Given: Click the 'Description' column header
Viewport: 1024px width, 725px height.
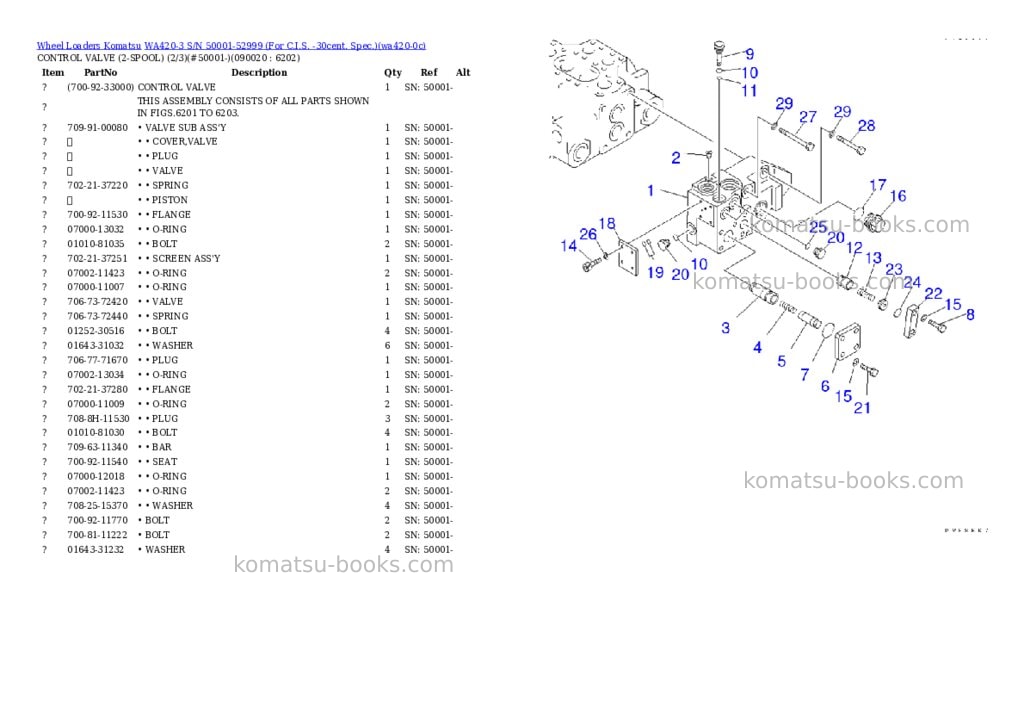Looking at the screenshot, I should (x=259, y=72).
